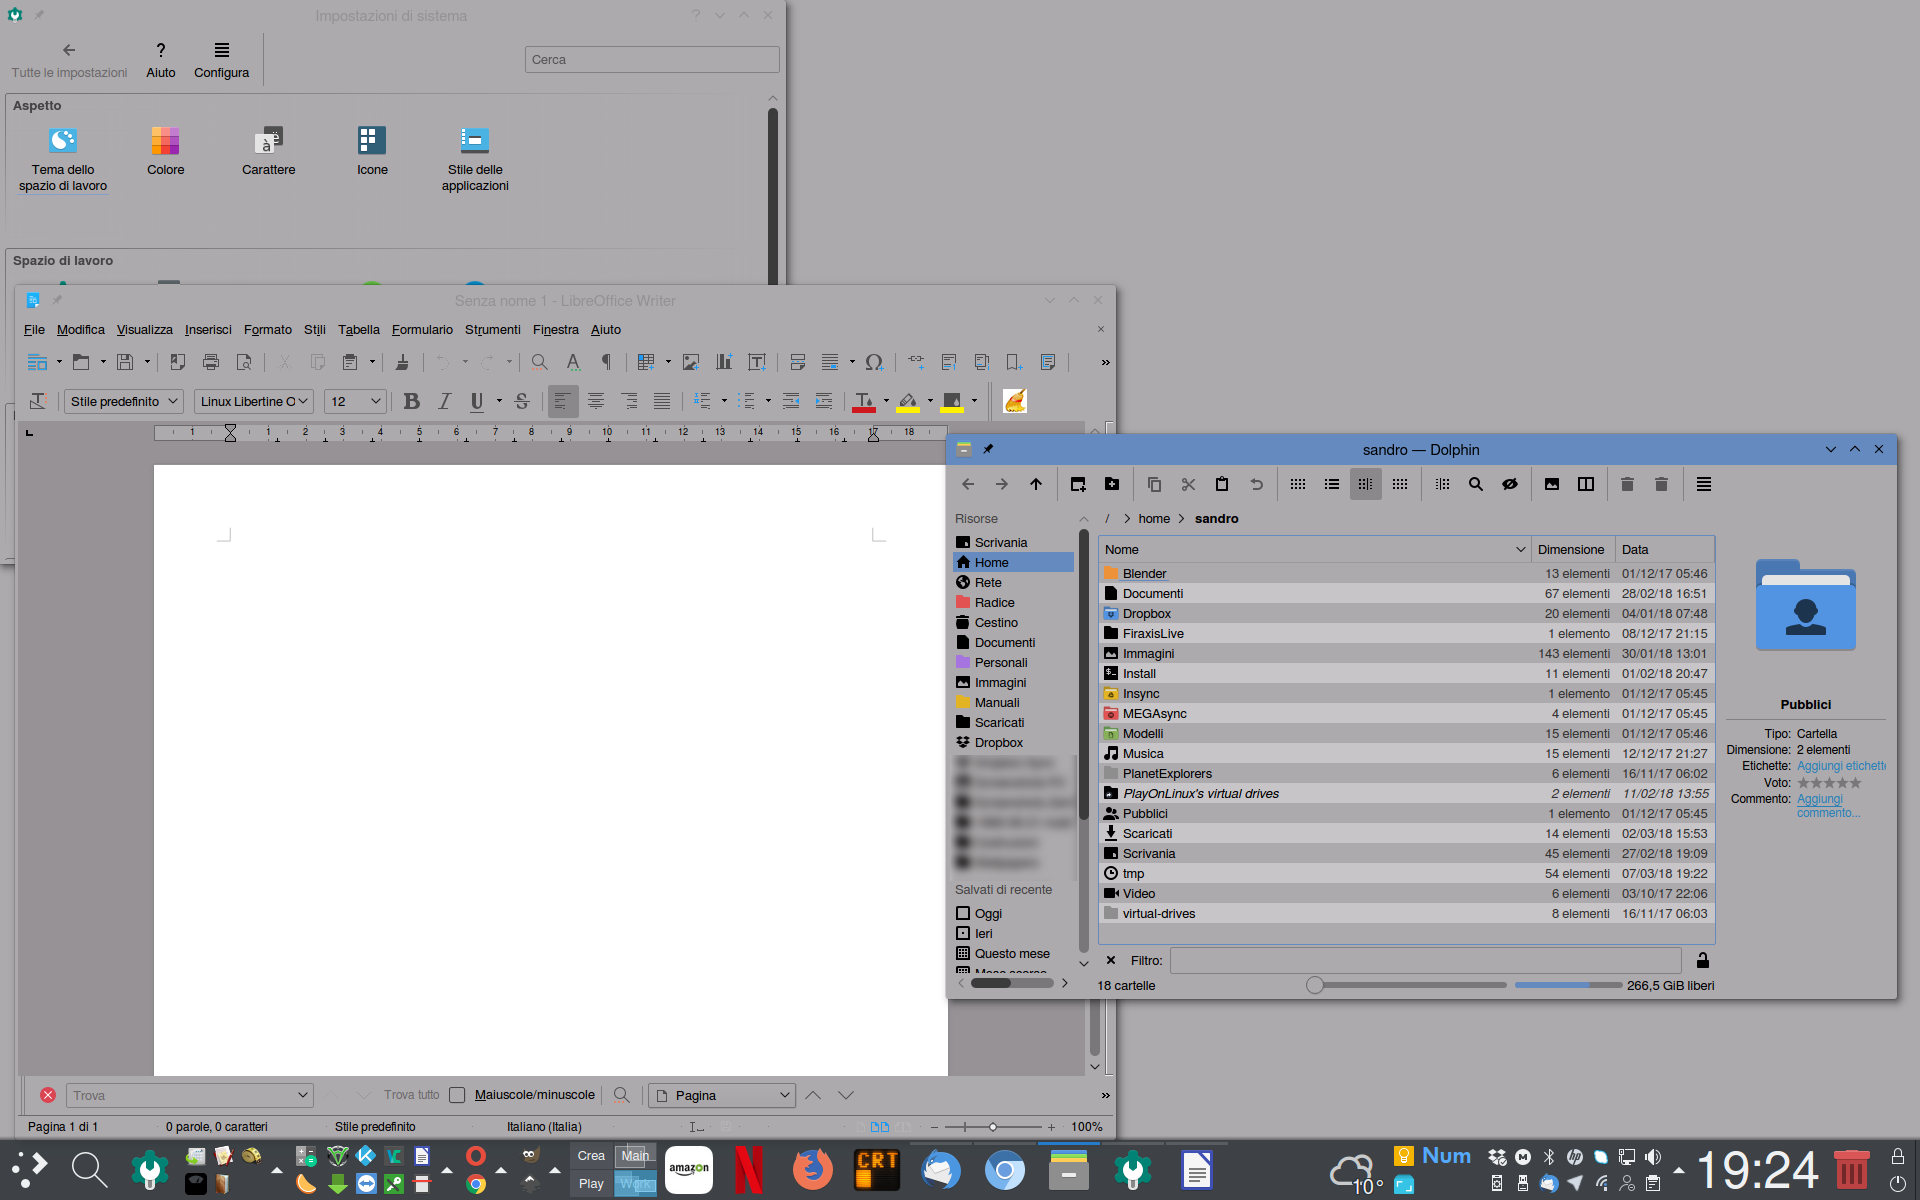Launch Firefox from the taskbar

point(812,1169)
